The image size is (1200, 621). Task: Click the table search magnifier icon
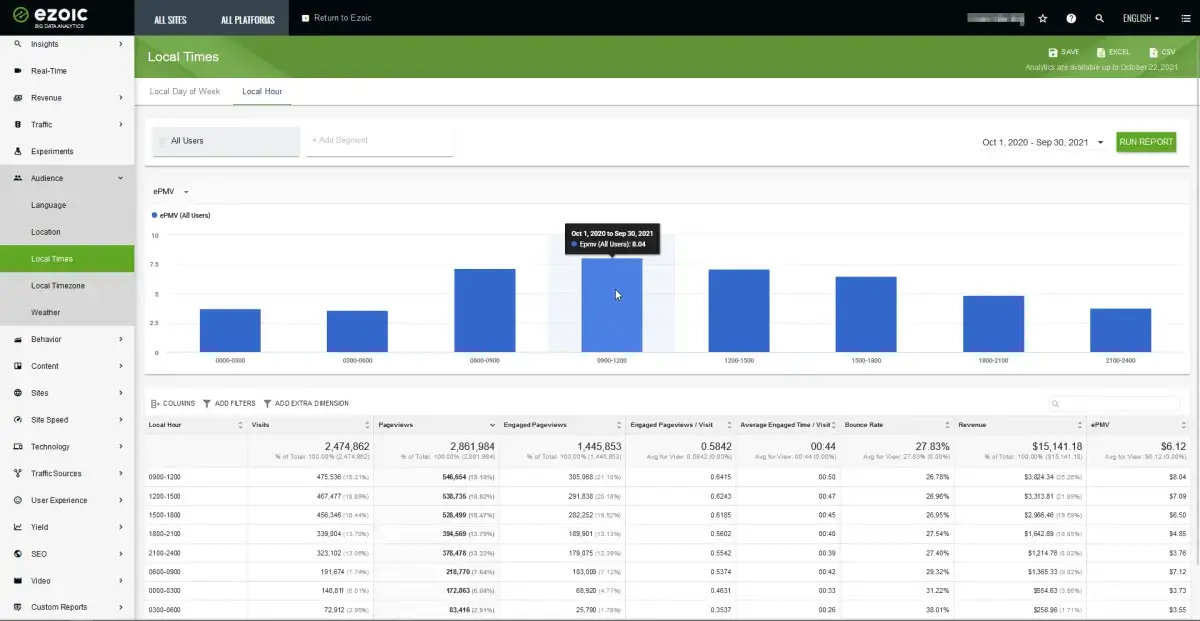pyautogui.click(x=1056, y=404)
